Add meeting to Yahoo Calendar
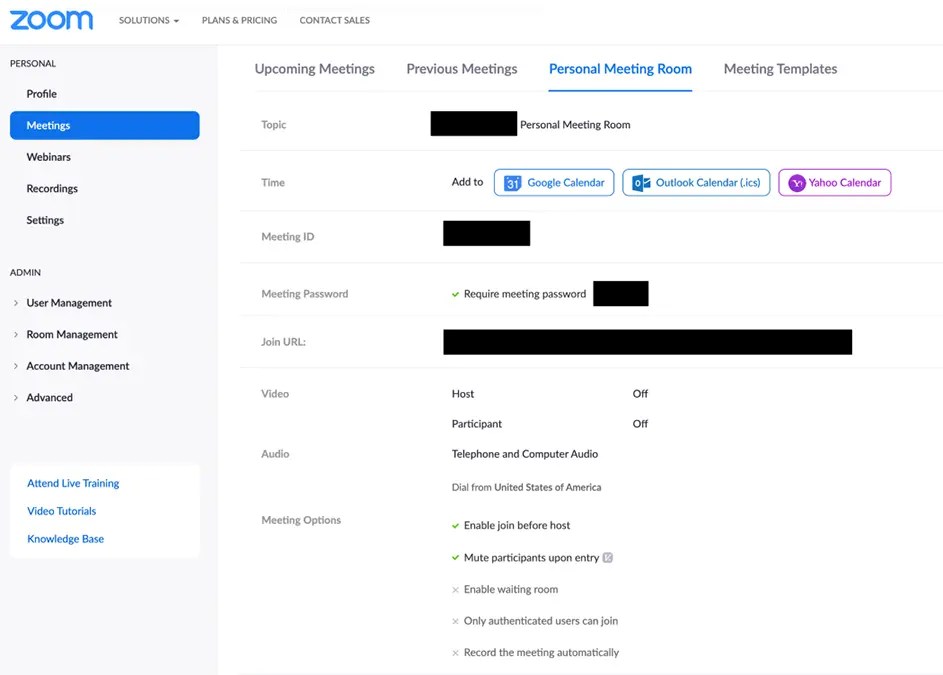943x675 pixels. click(834, 183)
